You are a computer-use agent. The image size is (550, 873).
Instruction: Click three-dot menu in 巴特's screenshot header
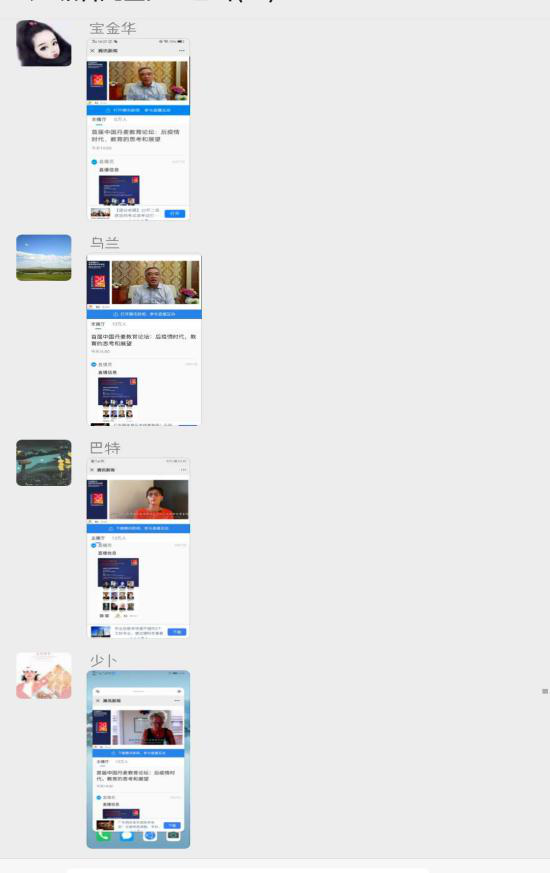(x=183, y=470)
